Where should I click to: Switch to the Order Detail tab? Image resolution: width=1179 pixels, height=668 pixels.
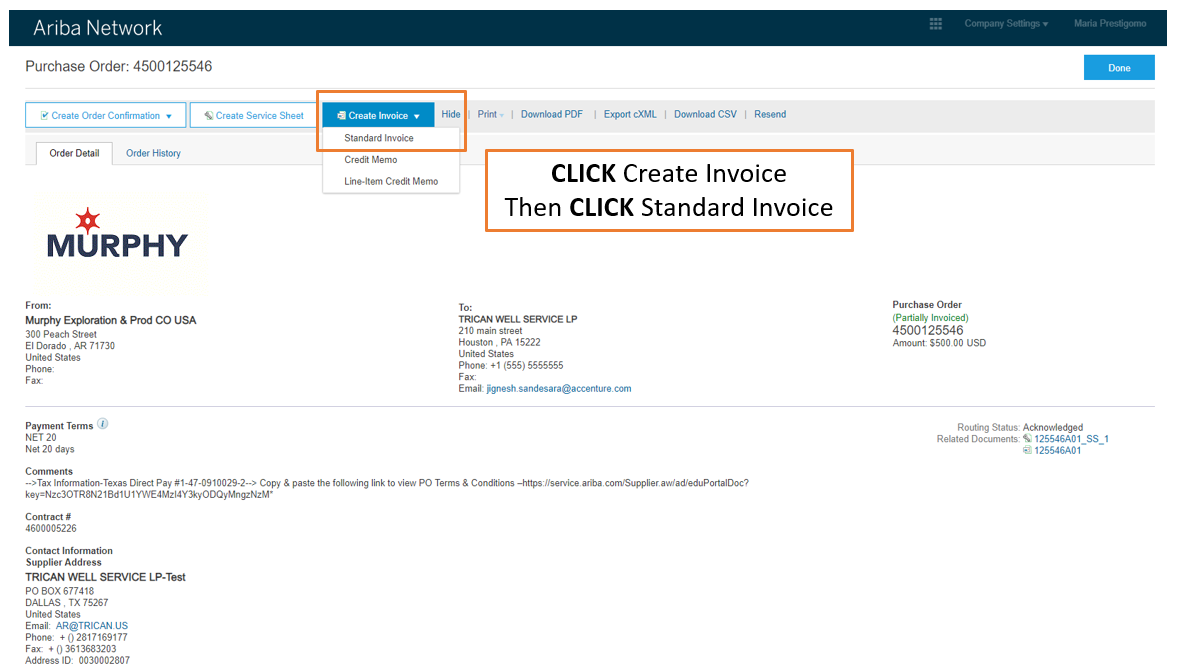[74, 153]
